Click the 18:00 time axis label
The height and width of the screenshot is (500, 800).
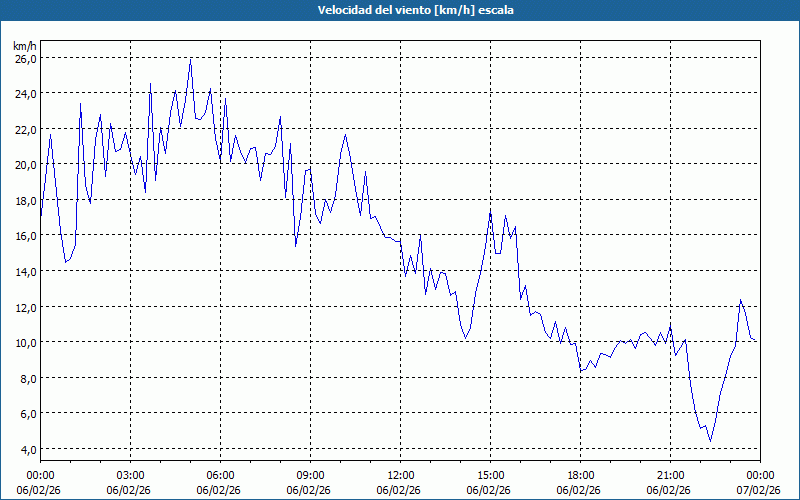pyautogui.click(x=580, y=475)
